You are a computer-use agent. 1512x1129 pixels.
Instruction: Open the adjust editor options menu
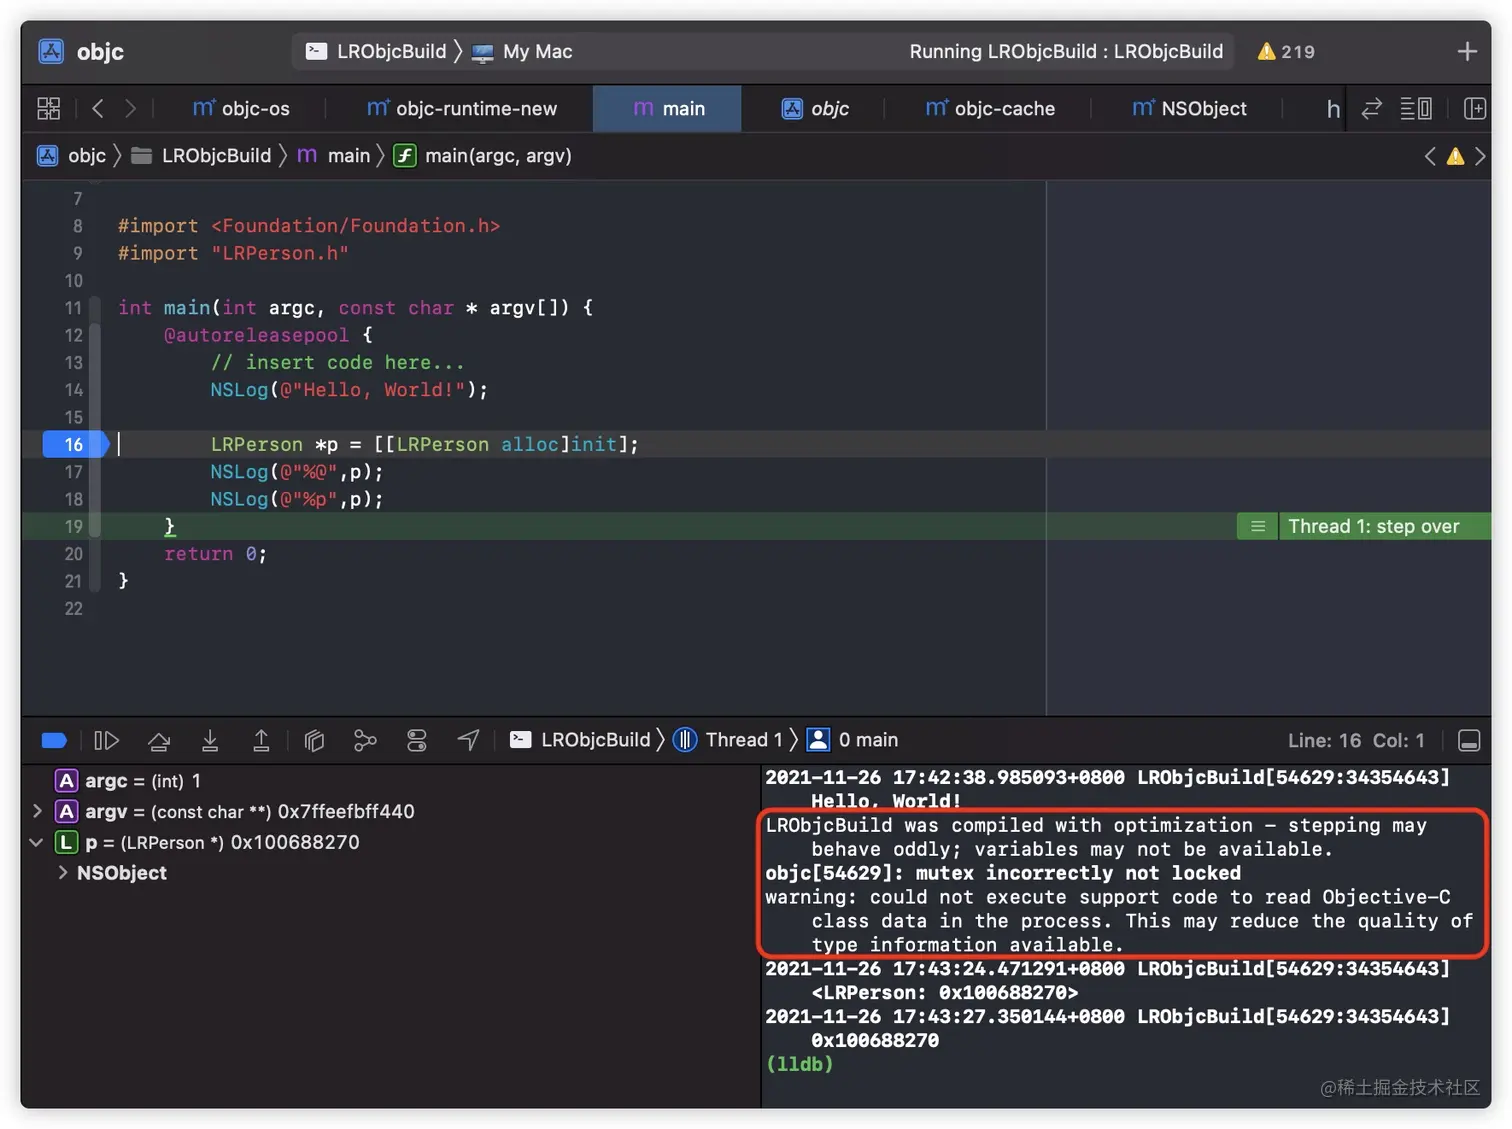(1415, 108)
